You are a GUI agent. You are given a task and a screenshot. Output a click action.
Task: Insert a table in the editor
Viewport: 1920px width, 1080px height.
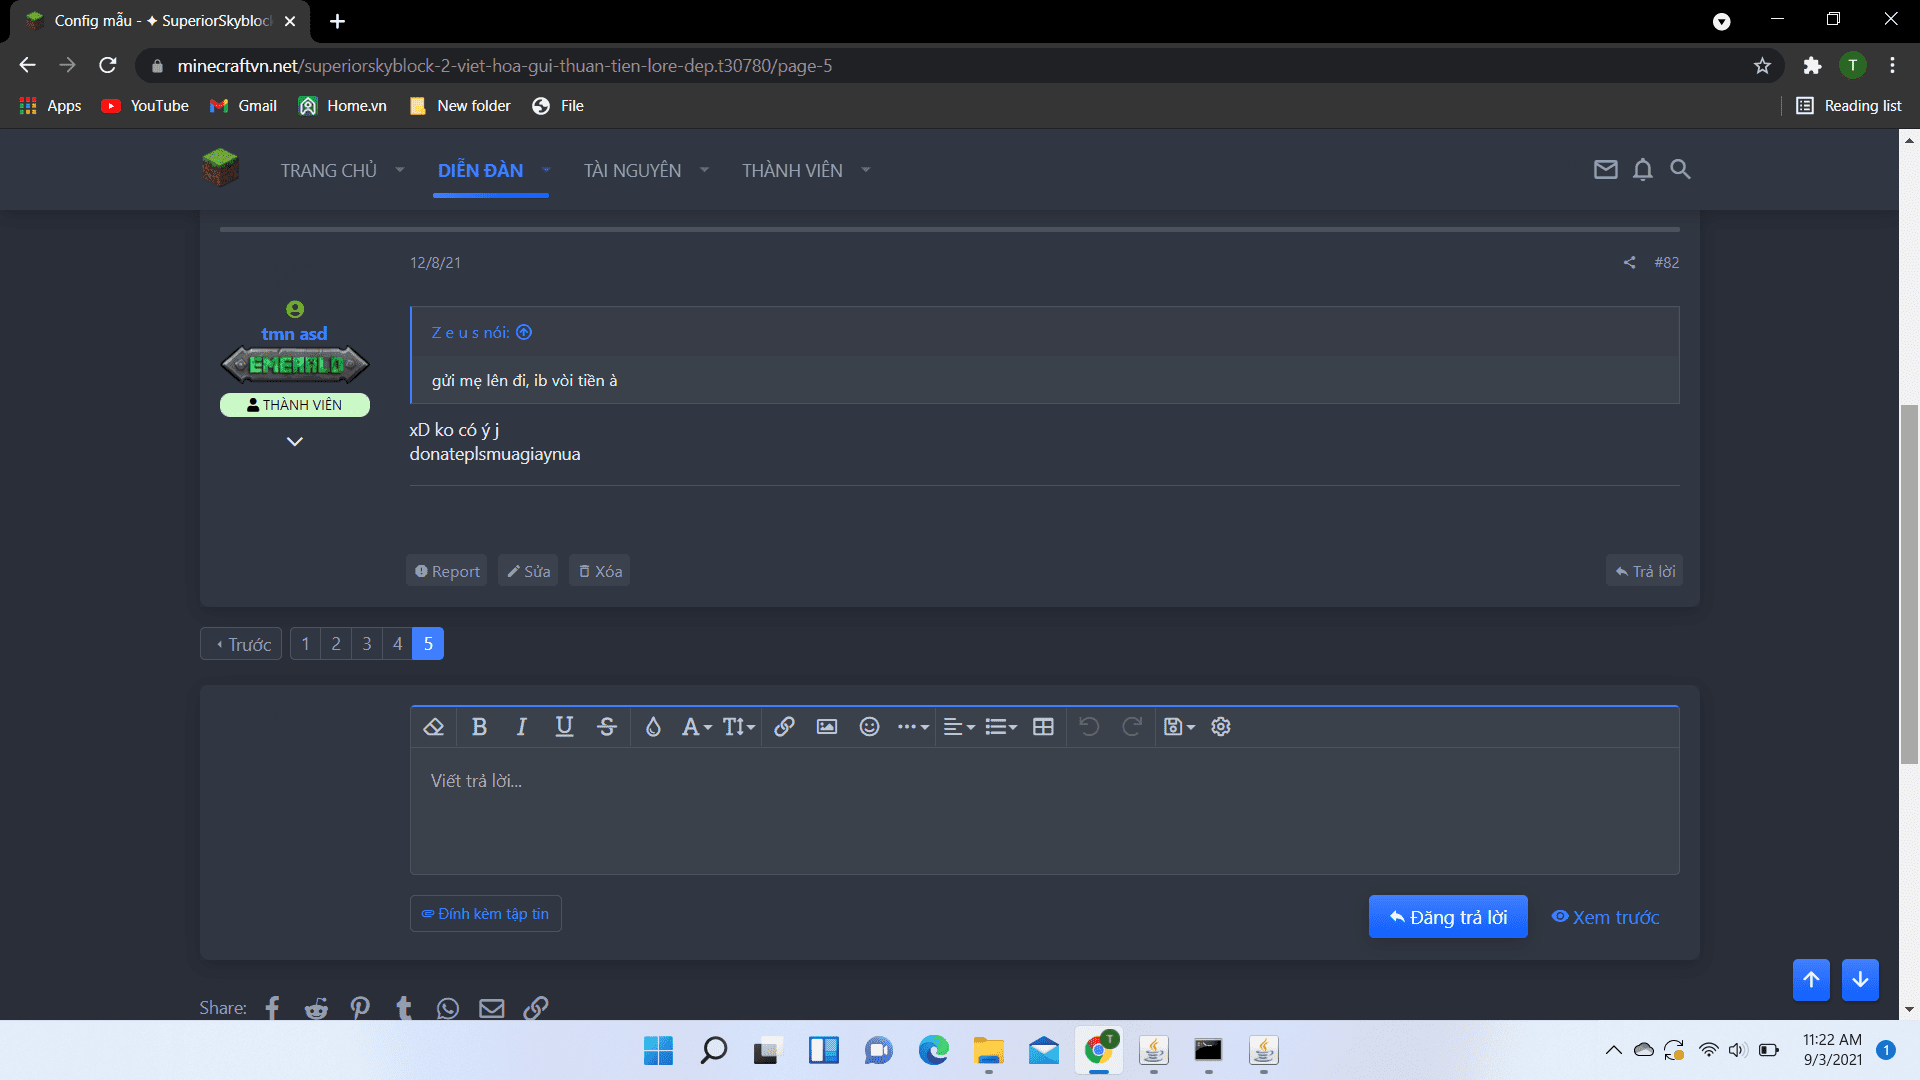pyautogui.click(x=1043, y=727)
